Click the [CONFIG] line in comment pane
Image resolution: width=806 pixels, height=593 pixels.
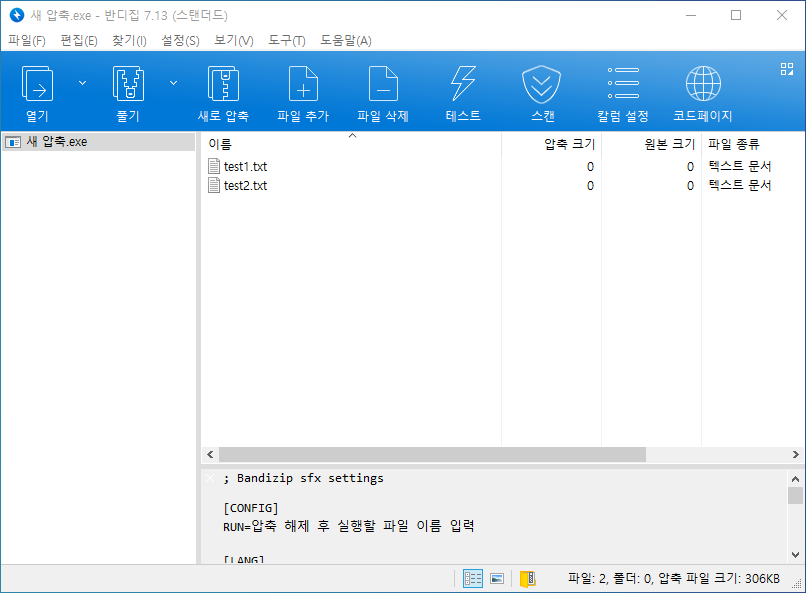pos(251,508)
